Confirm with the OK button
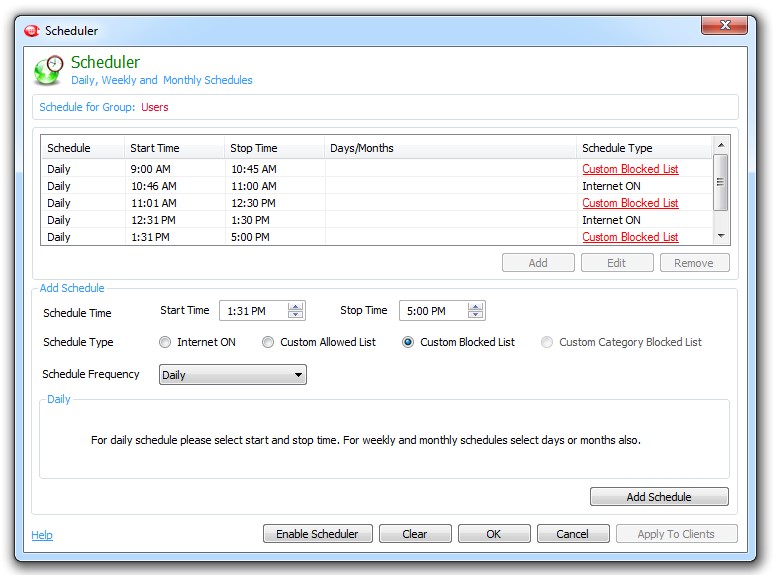779x575 pixels. [493, 534]
